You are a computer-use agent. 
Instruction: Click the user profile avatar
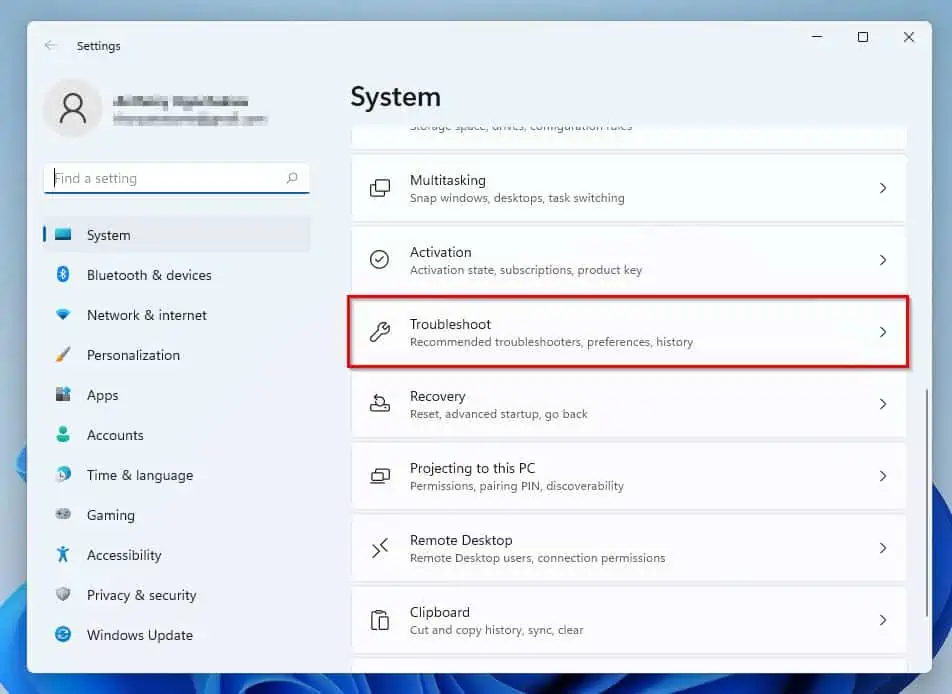[x=73, y=108]
